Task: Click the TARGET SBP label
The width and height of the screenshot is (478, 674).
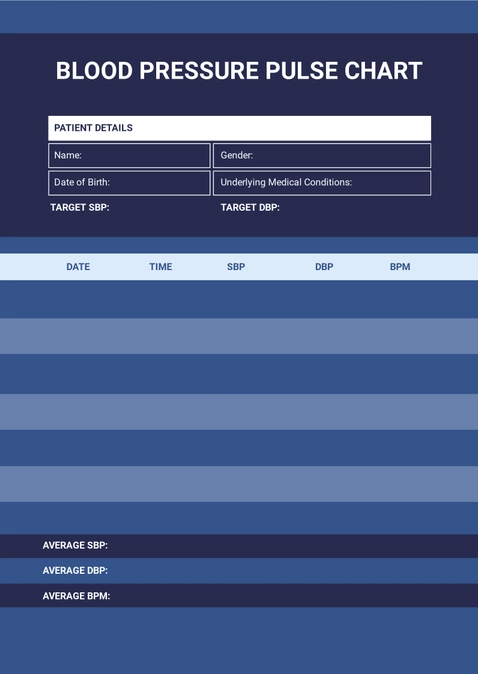Action: 80,208
